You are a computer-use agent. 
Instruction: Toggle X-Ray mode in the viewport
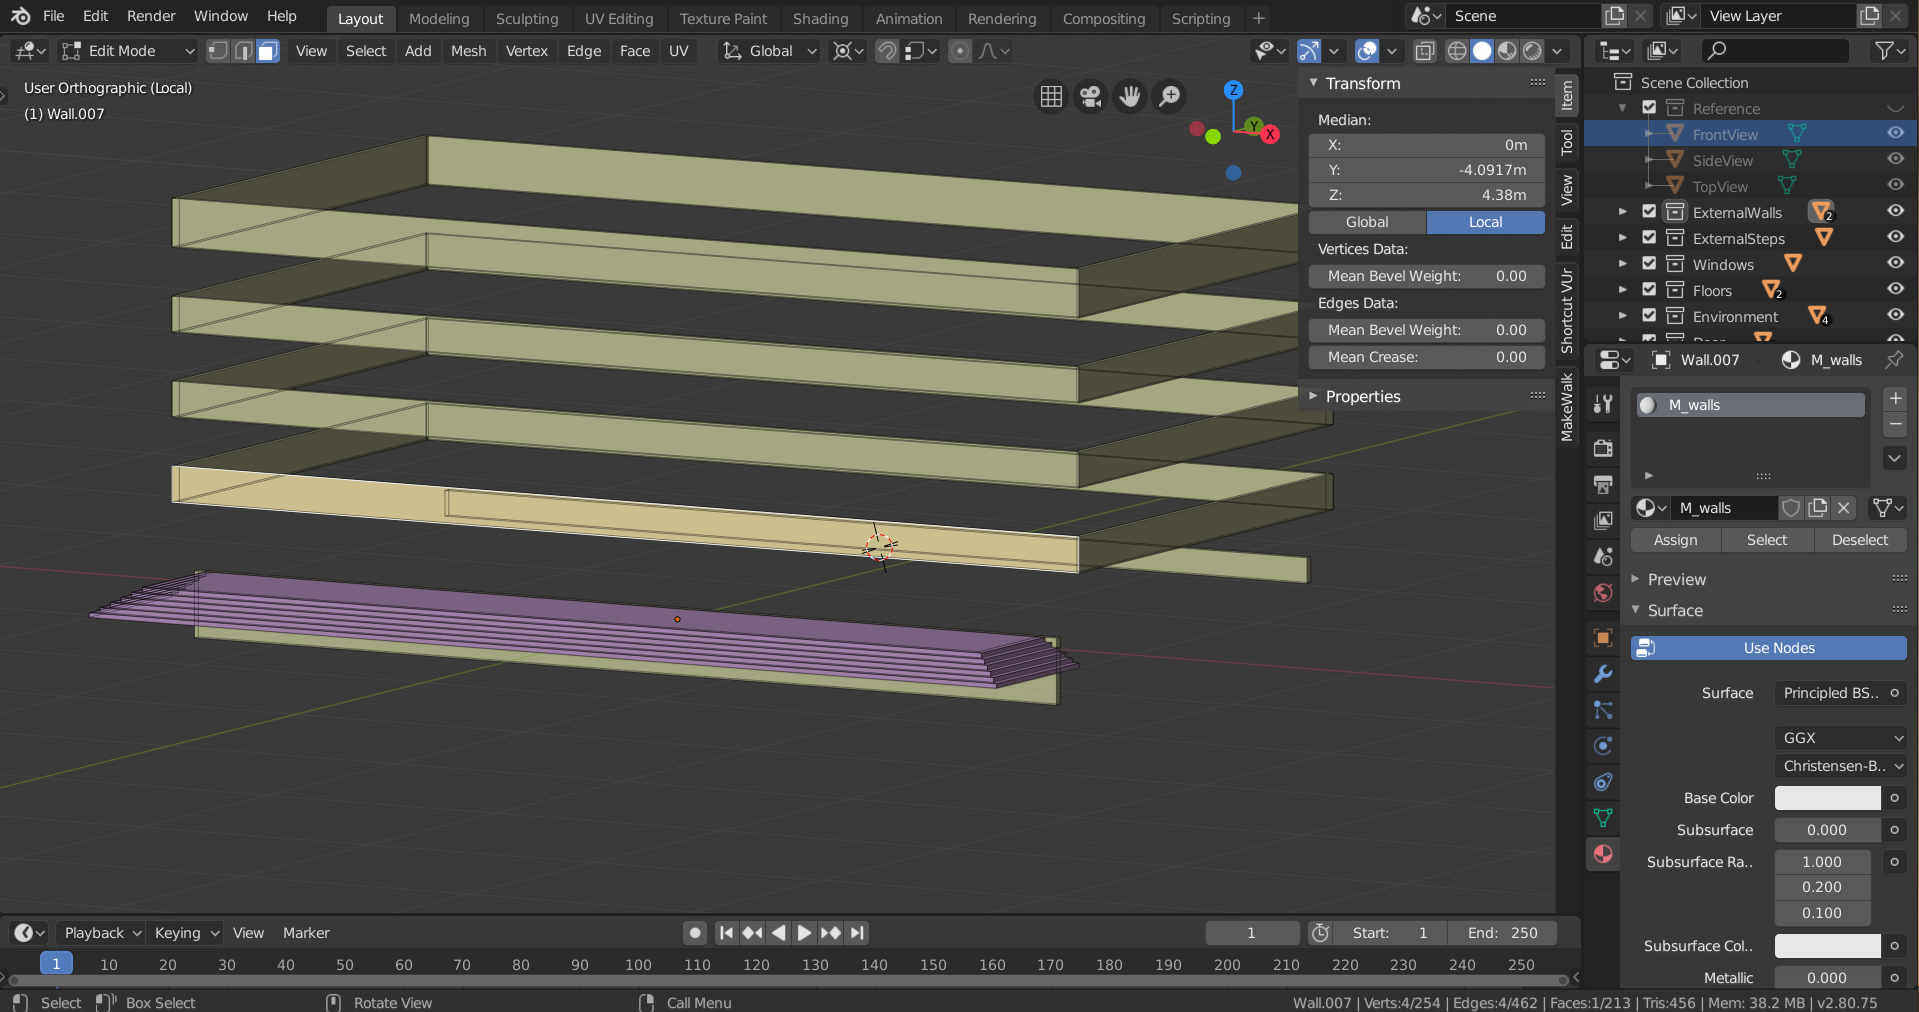pyautogui.click(x=1424, y=51)
